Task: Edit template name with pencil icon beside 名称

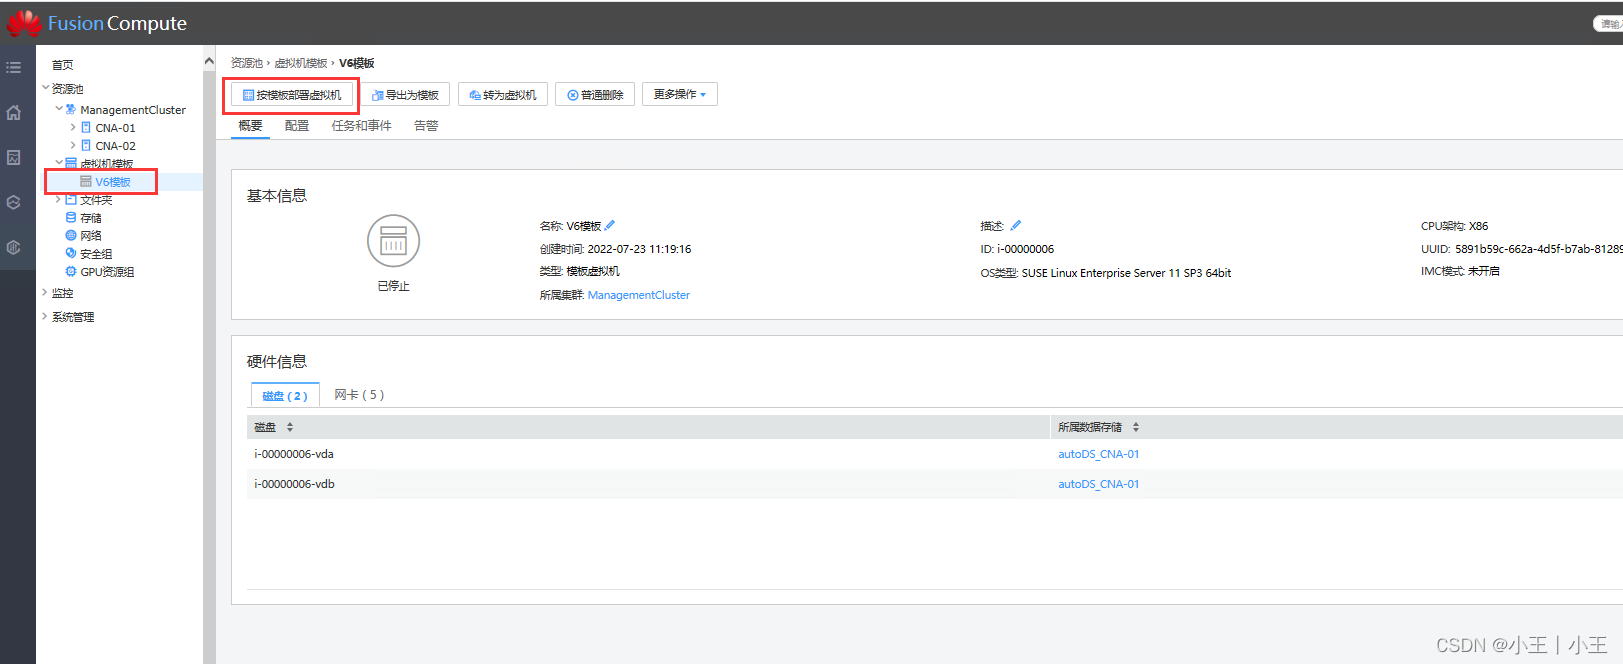Action: tap(610, 225)
